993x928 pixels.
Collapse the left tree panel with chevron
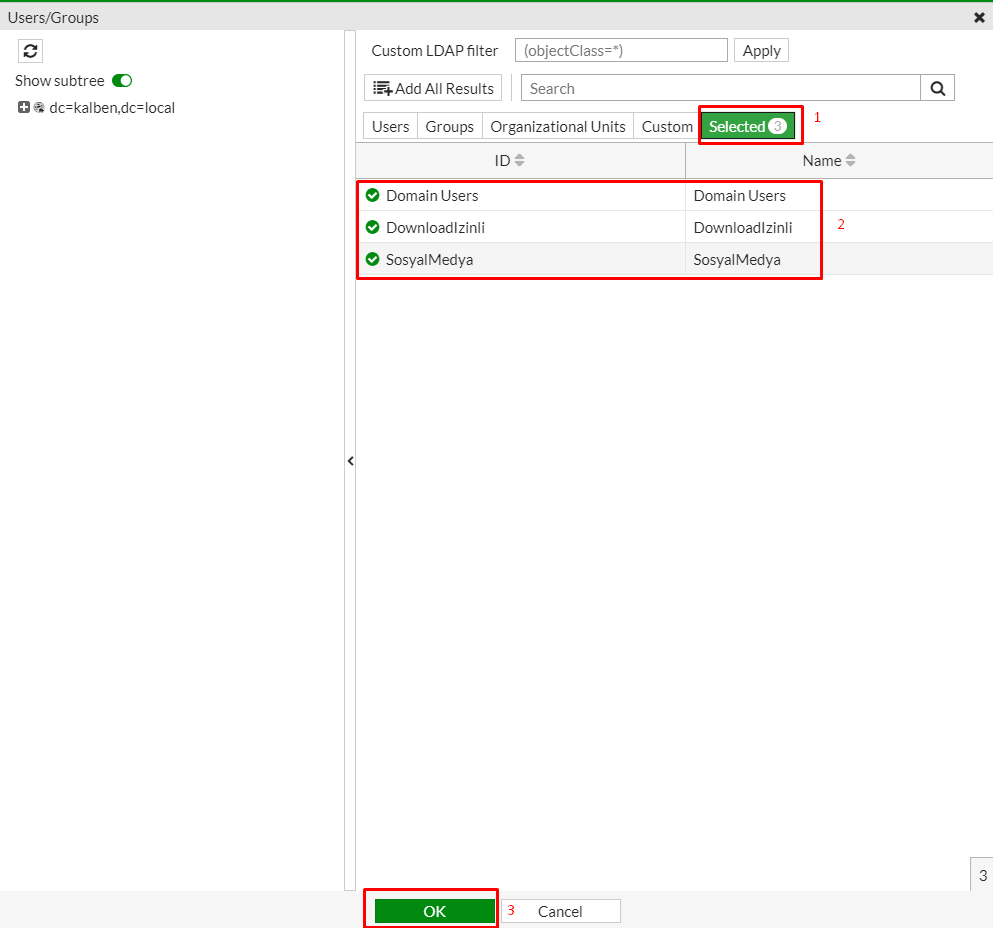(350, 461)
